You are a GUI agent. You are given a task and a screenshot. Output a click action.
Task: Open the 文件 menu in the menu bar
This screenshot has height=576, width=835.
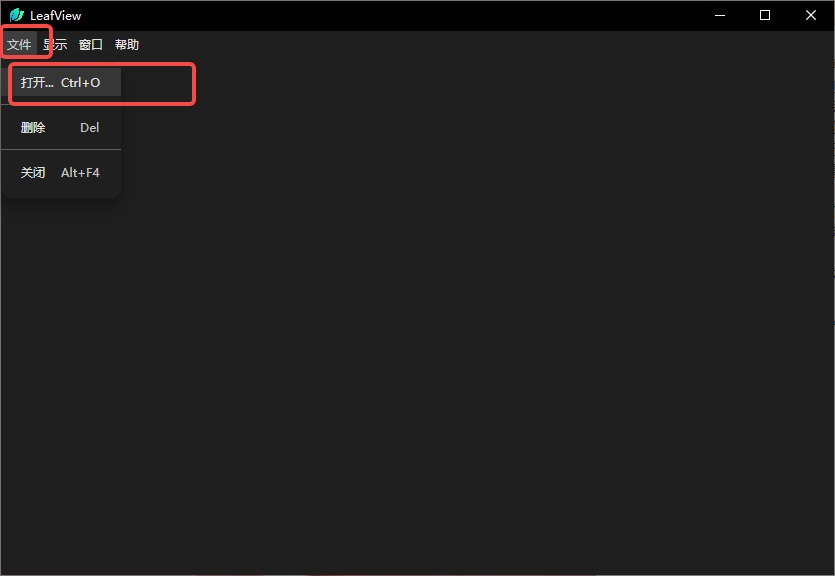19,45
